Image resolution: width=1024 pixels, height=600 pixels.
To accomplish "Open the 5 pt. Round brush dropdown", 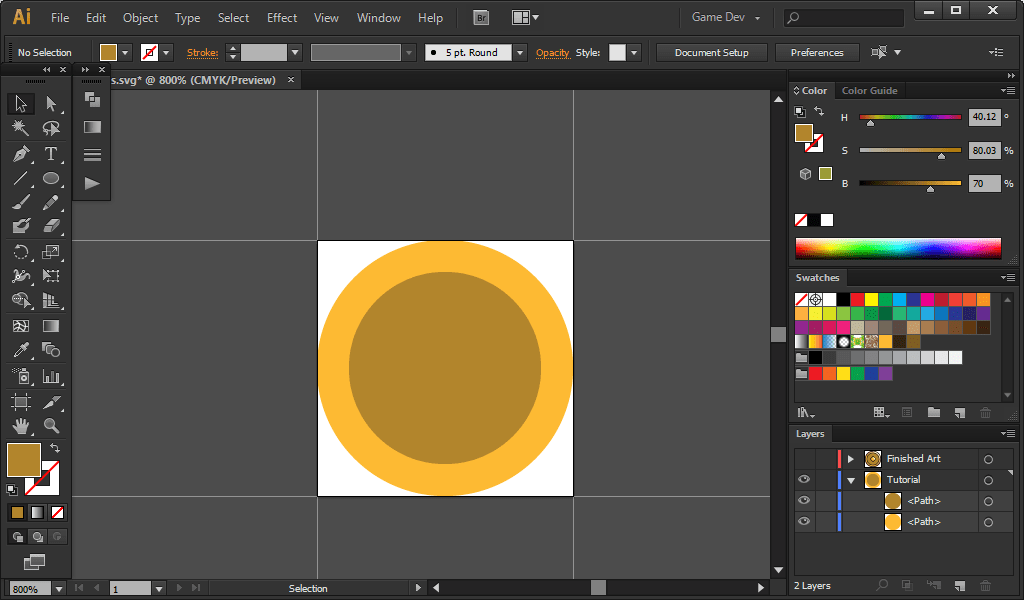I will pos(520,53).
